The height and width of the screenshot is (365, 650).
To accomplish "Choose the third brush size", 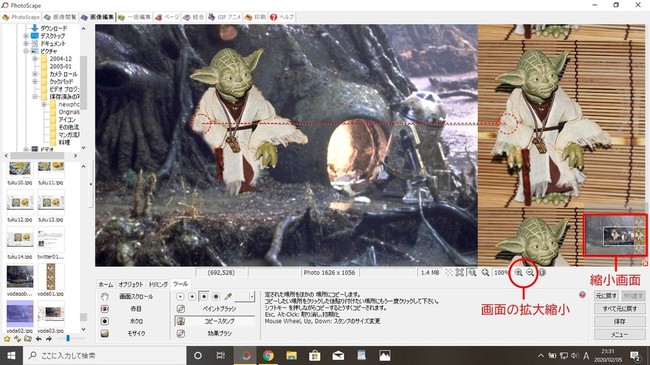I will [204, 297].
